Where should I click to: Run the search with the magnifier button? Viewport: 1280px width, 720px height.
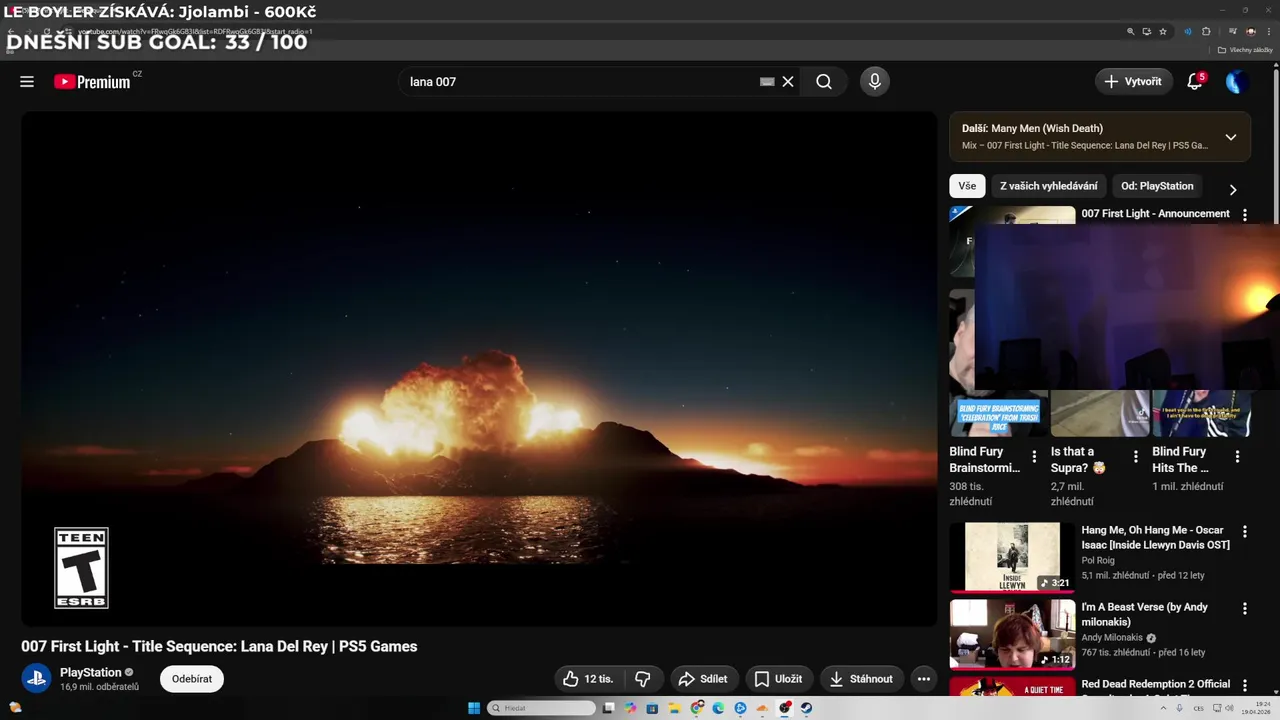click(824, 82)
